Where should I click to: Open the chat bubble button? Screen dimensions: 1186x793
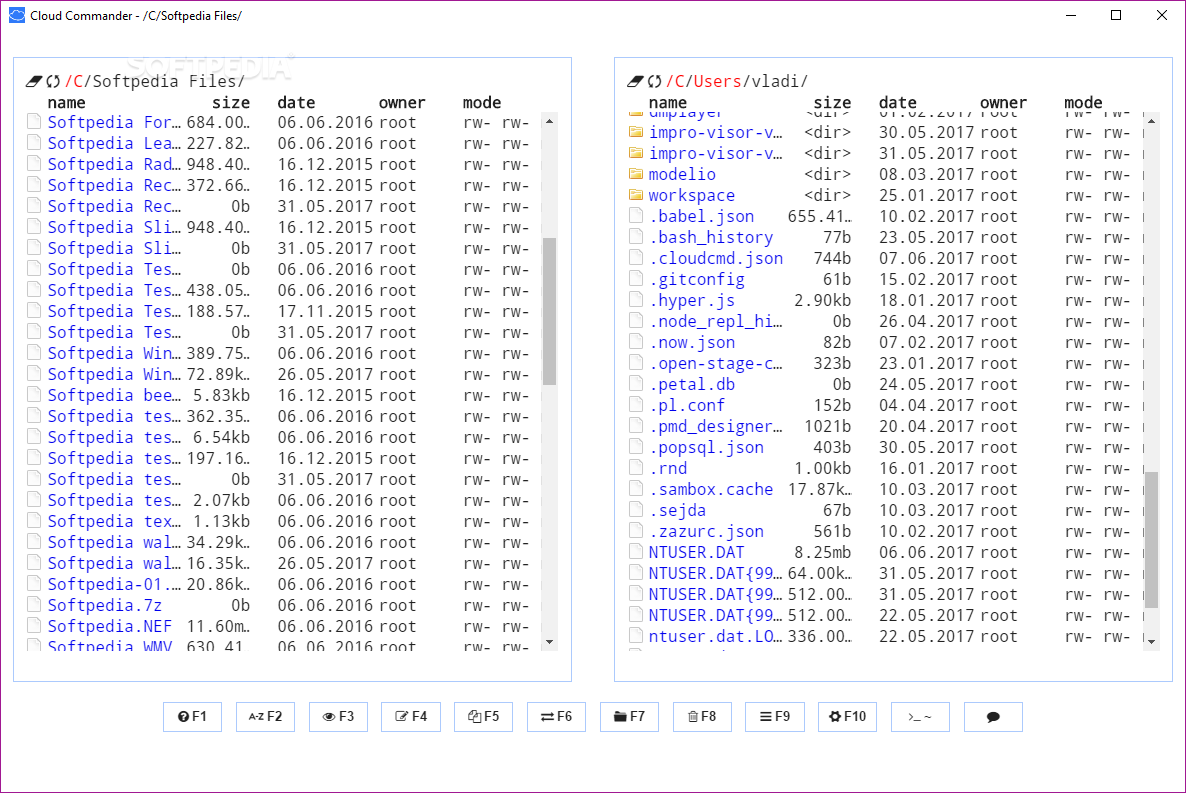coord(993,717)
